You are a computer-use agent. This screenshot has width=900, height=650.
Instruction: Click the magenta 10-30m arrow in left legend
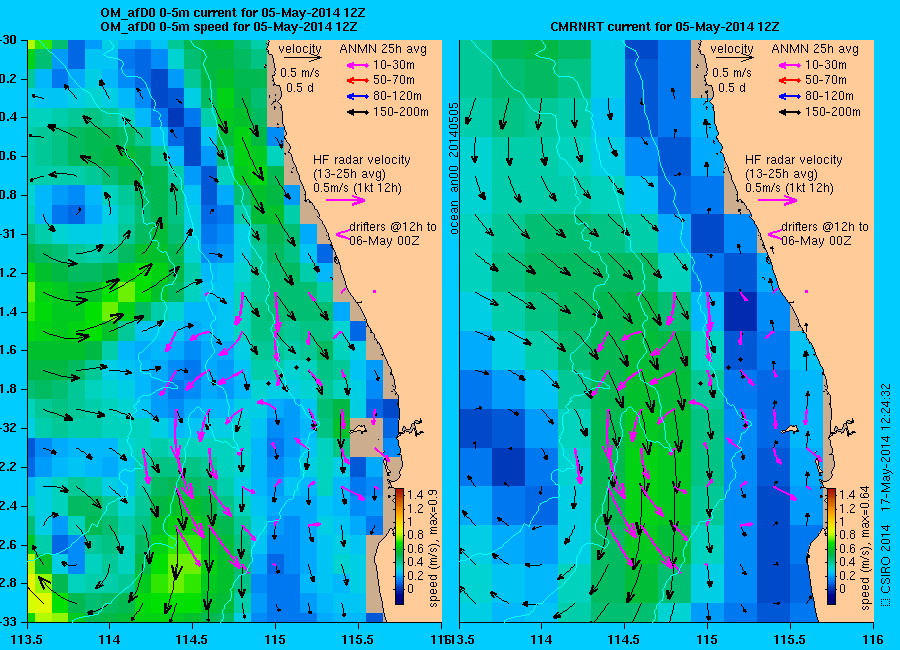tap(358, 65)
